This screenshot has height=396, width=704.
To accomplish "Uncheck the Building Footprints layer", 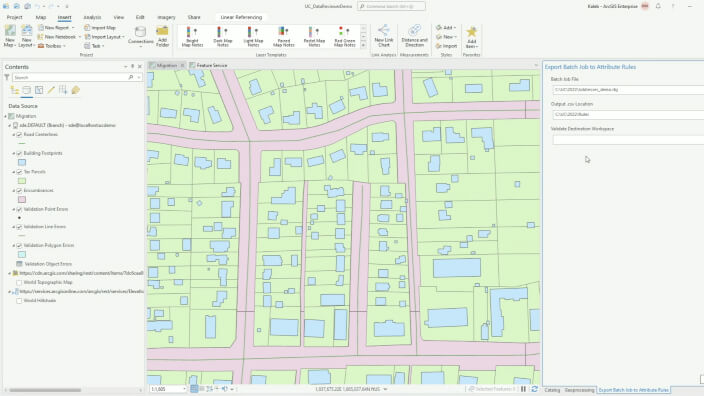I will click(x=19, y=154).
